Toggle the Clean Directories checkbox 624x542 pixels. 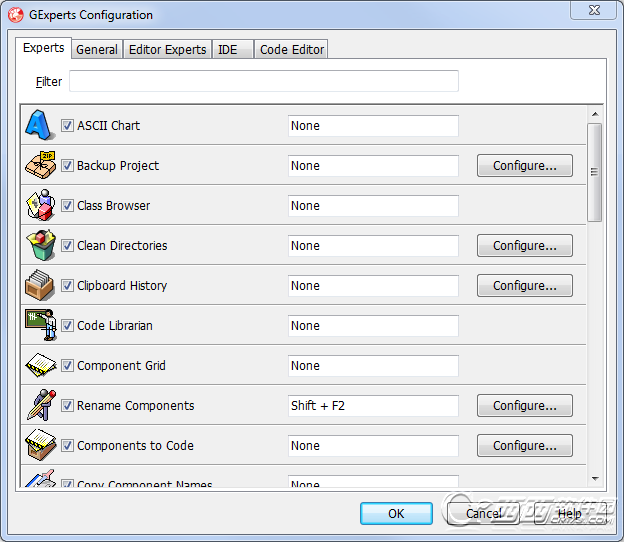tap(67, 246)
